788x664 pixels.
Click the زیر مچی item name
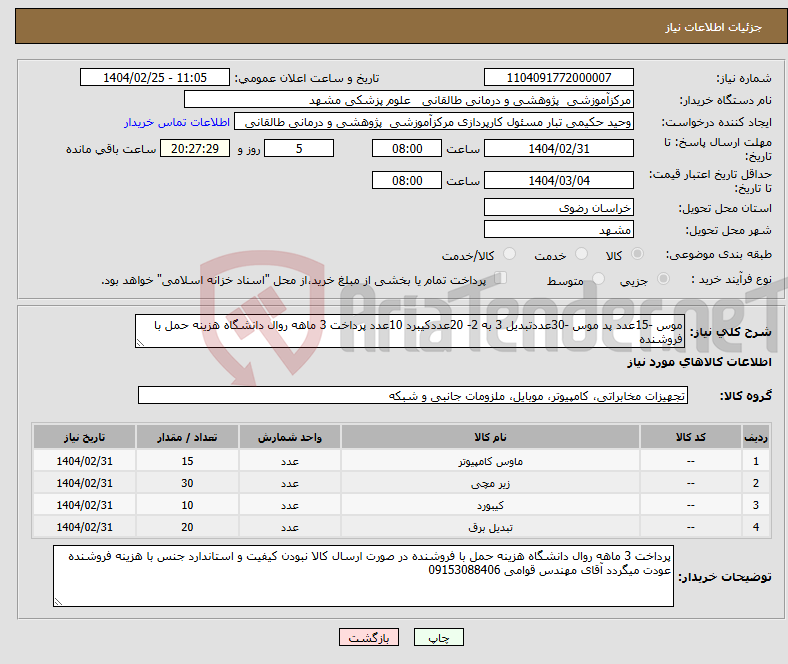coord(490,483)
